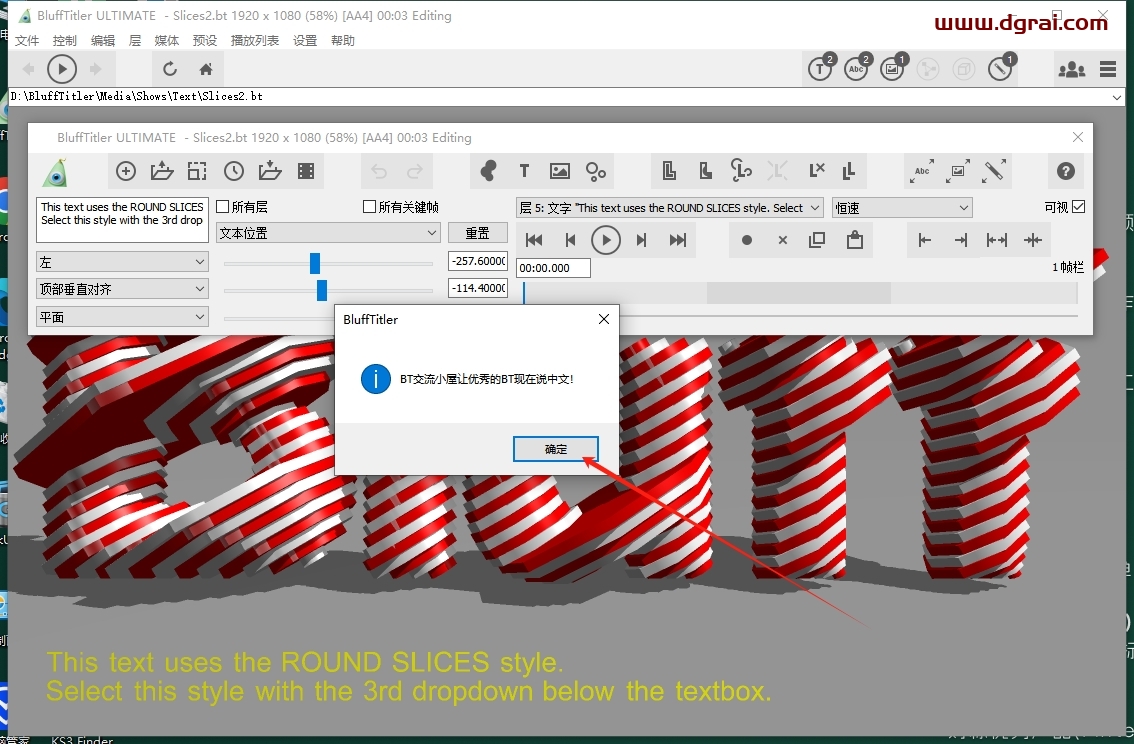
Task: Click the 确定 button in the BluffTitler dialog
Action: tap(555, 449)
